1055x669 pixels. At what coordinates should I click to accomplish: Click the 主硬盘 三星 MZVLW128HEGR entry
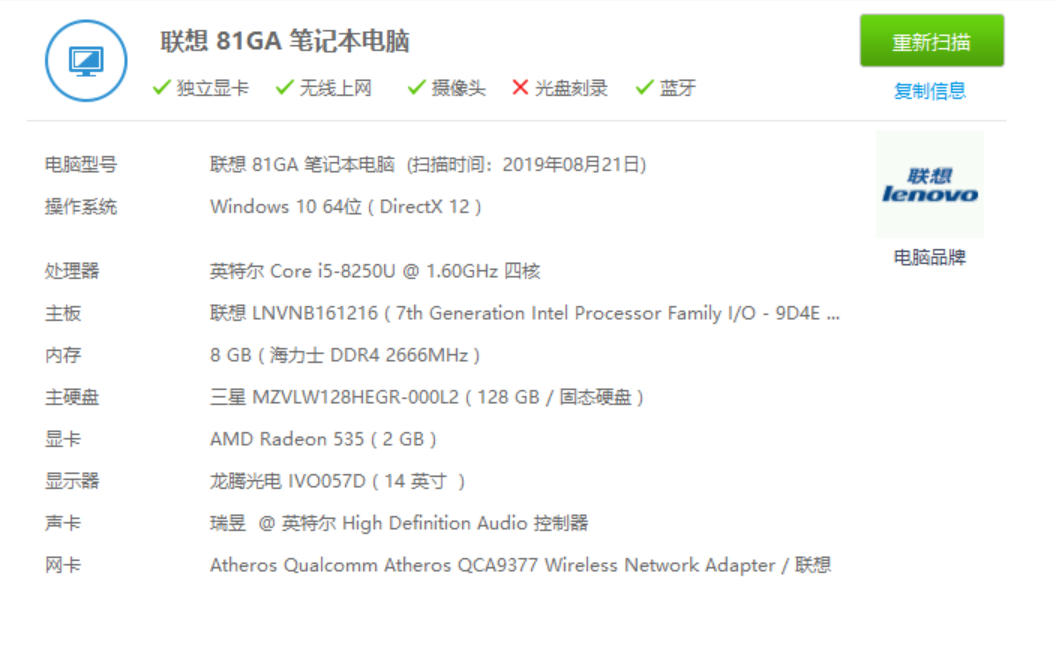tap(427, 398)
